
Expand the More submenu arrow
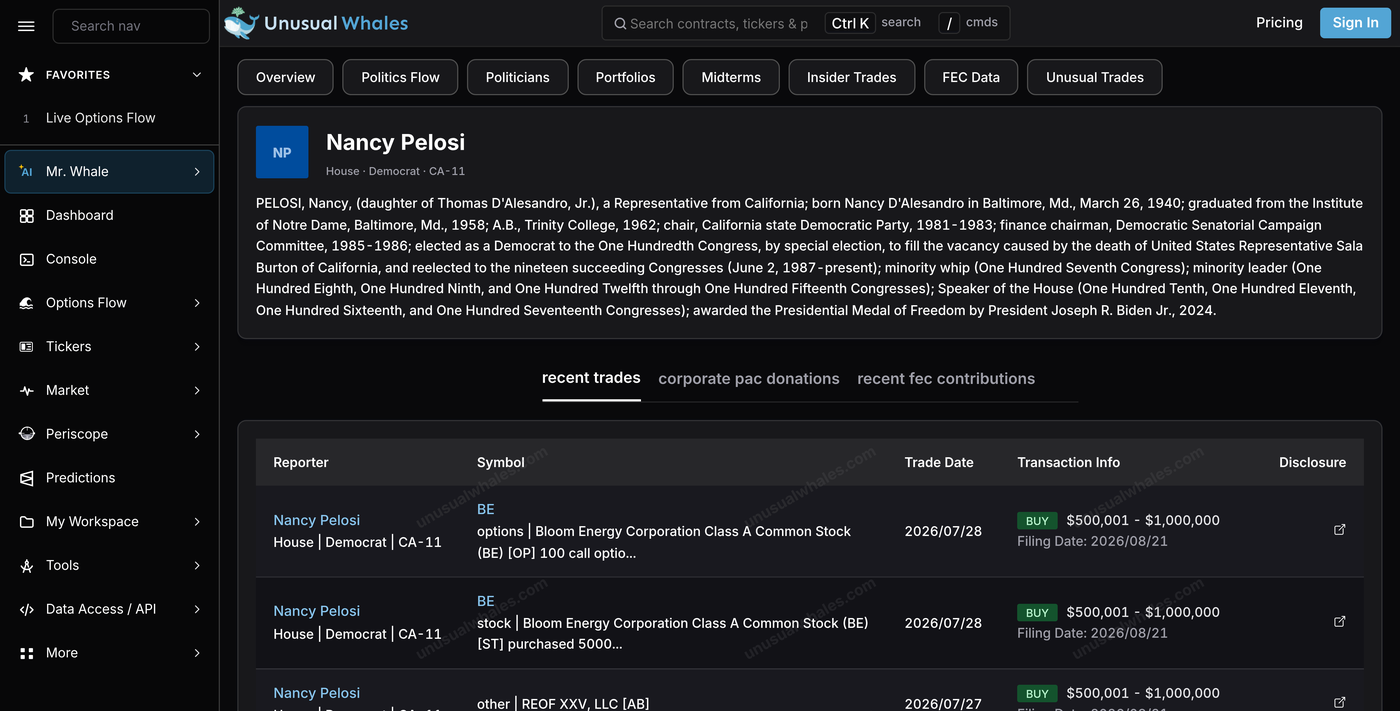point(197,653)
